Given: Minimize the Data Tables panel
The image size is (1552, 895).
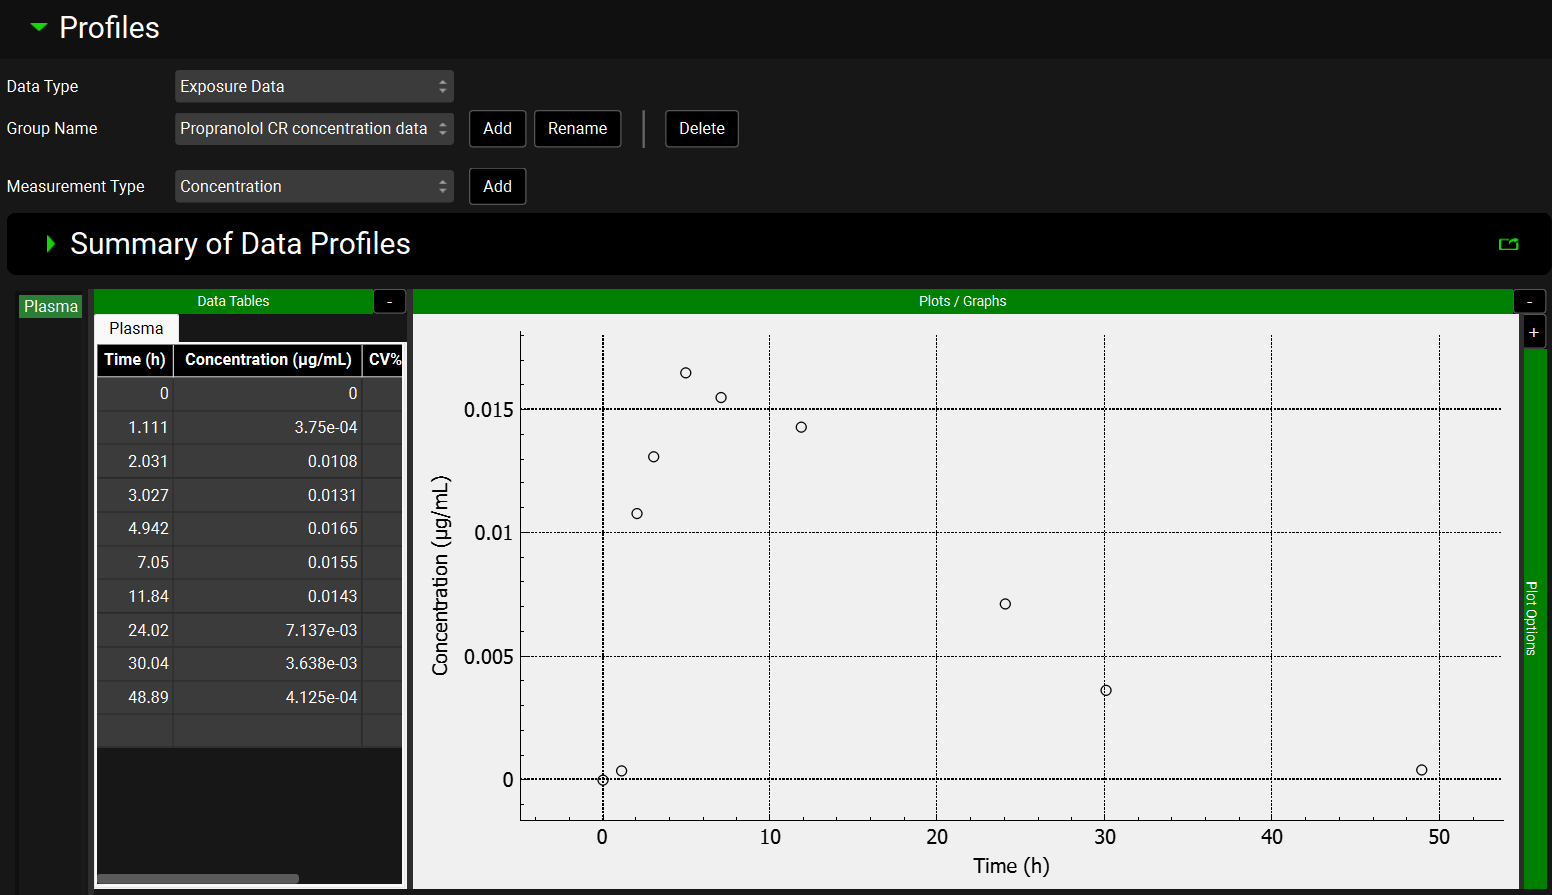Looking at the screenshot, I should (389, 301).
